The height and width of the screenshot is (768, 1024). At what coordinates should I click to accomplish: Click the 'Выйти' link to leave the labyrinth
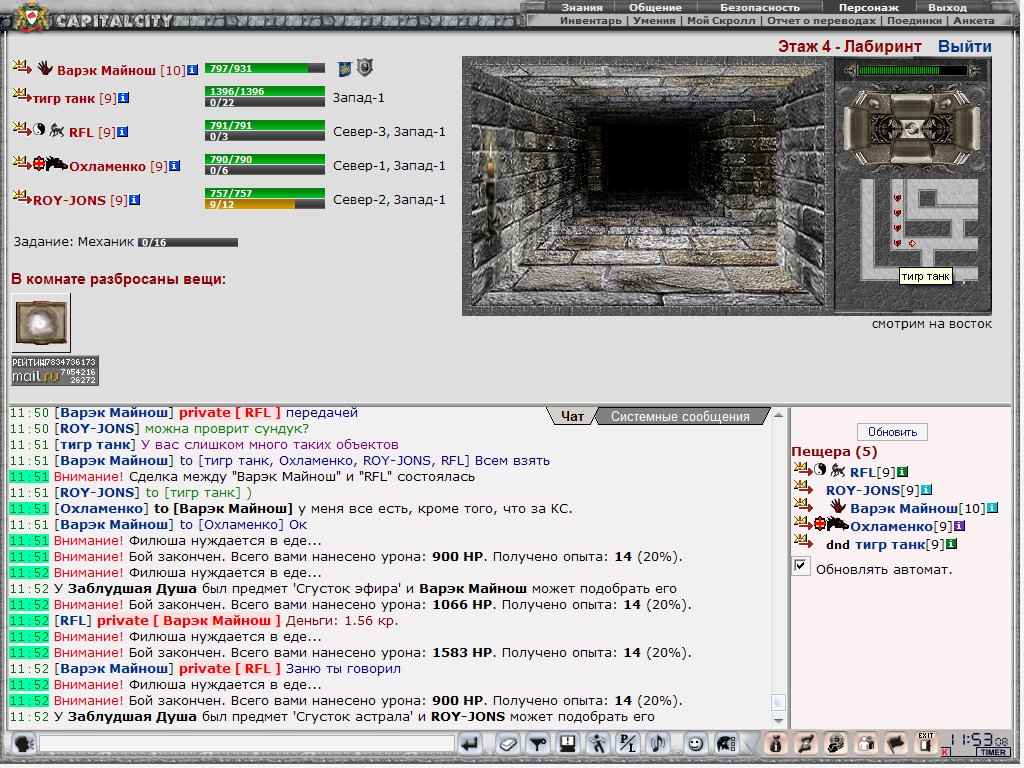(x=964, y=47)
